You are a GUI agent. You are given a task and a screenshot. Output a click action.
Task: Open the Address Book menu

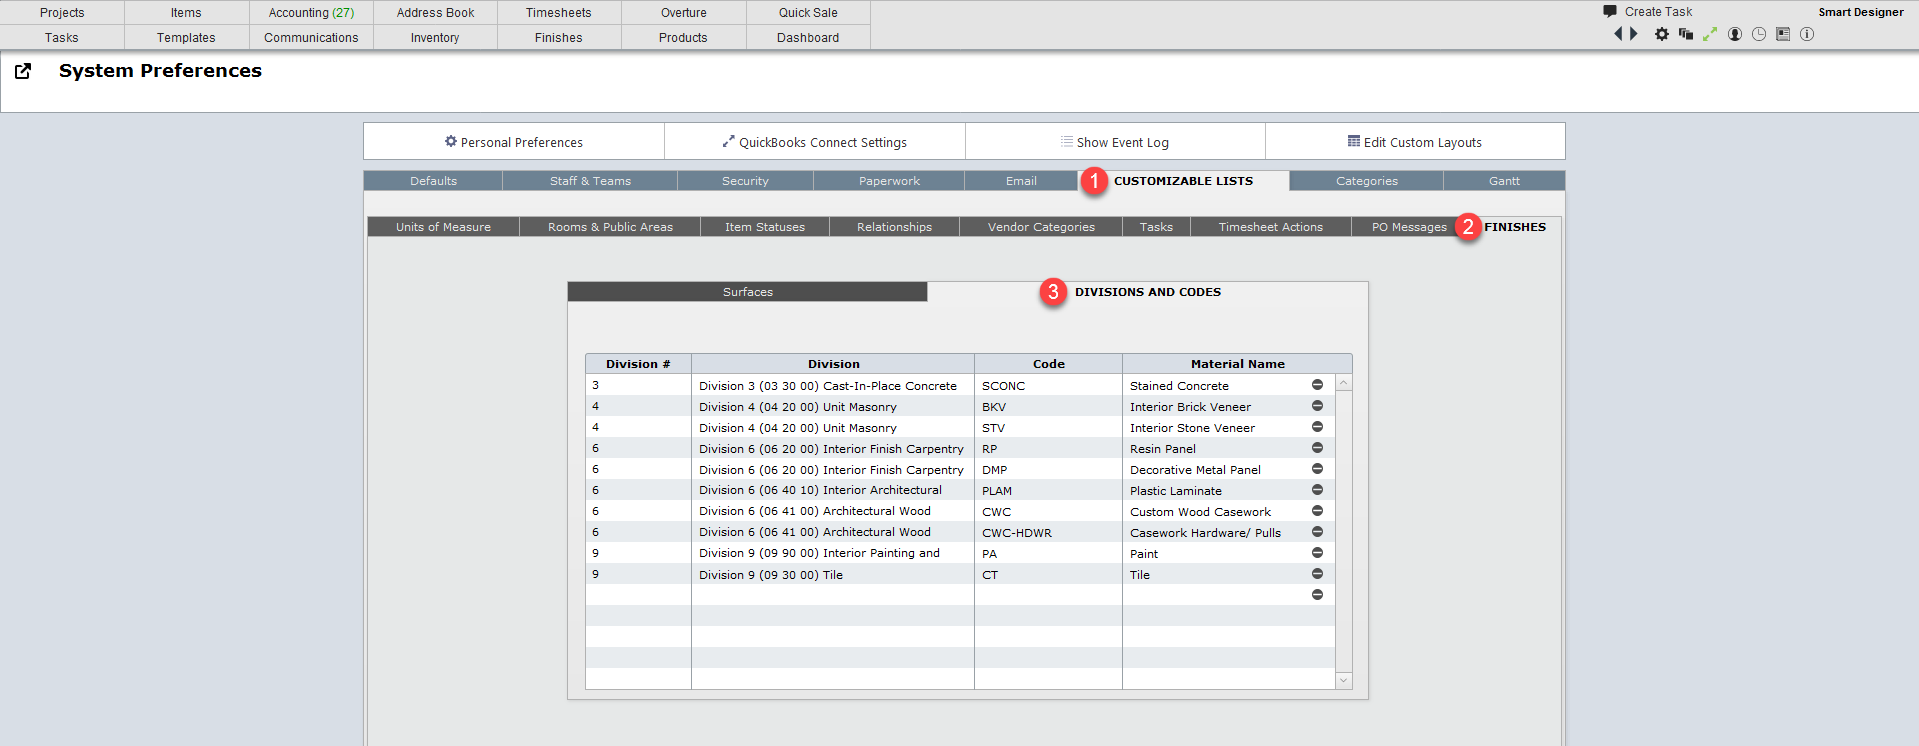pyautogui.click(x=435, y=13)
